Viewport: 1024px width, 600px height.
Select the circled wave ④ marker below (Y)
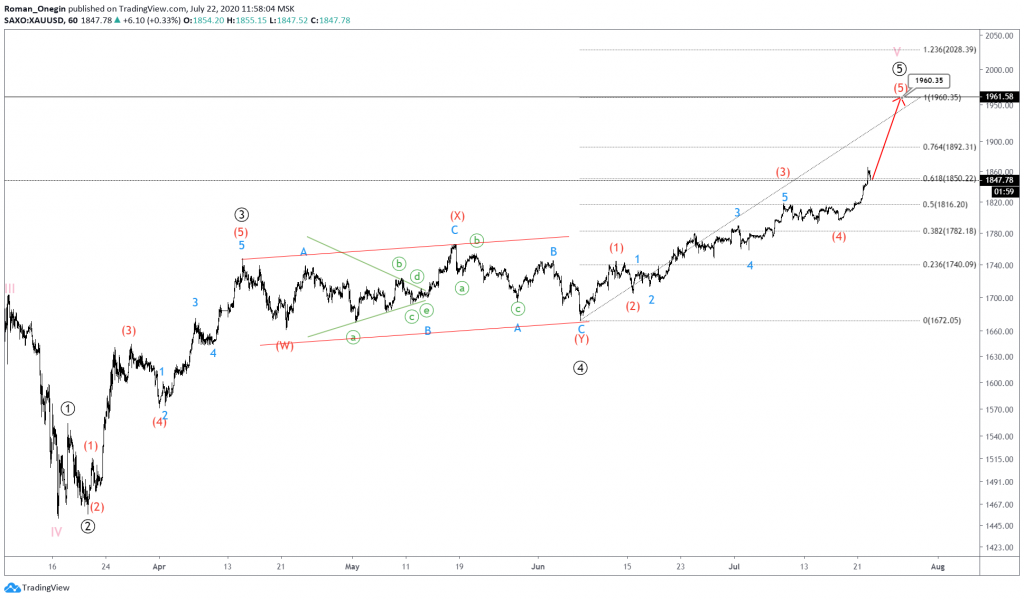coord(581,368)
